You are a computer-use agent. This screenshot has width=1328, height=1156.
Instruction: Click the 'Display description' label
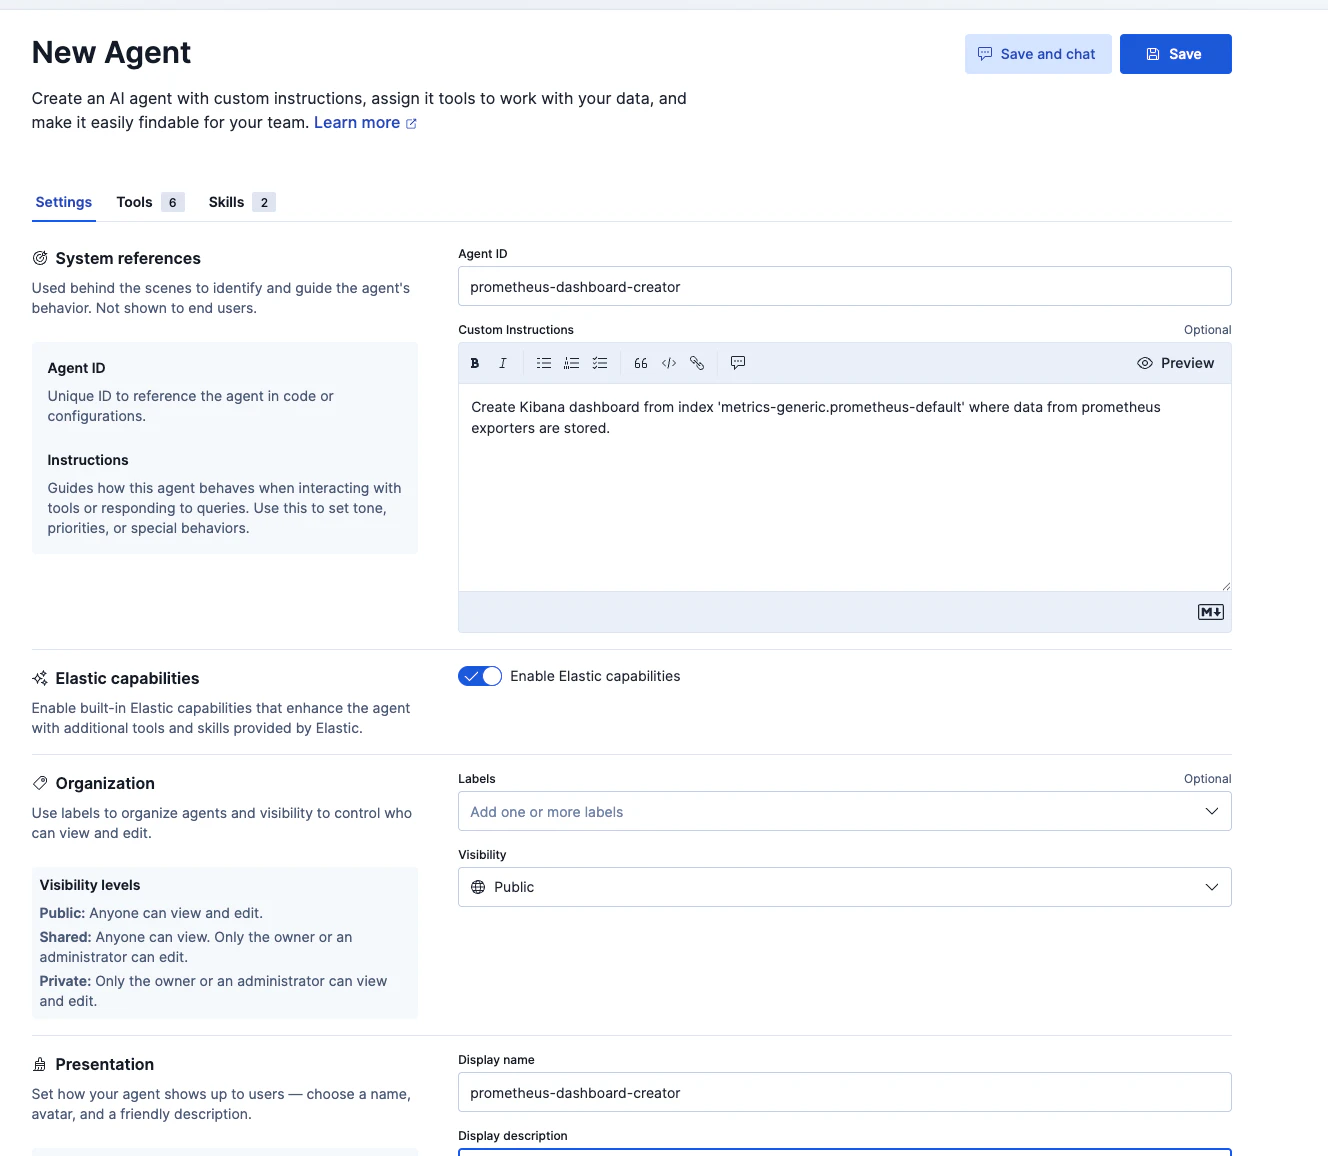click(513, 1136)
